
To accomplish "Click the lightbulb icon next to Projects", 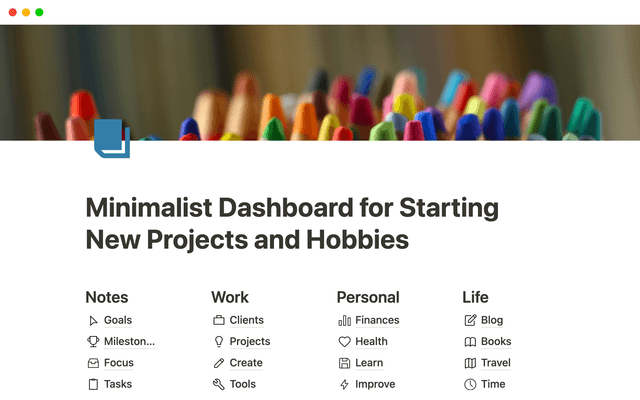I will click(x=219, y=342).
